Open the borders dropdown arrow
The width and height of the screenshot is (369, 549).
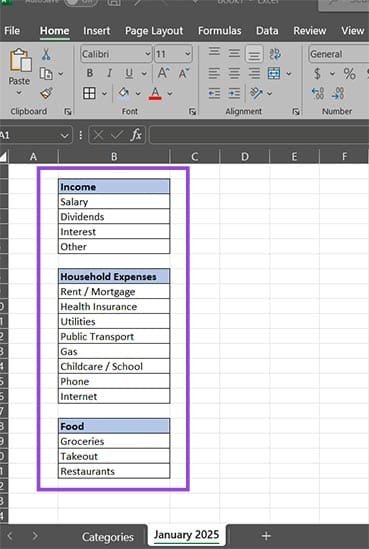pos(104,93)
